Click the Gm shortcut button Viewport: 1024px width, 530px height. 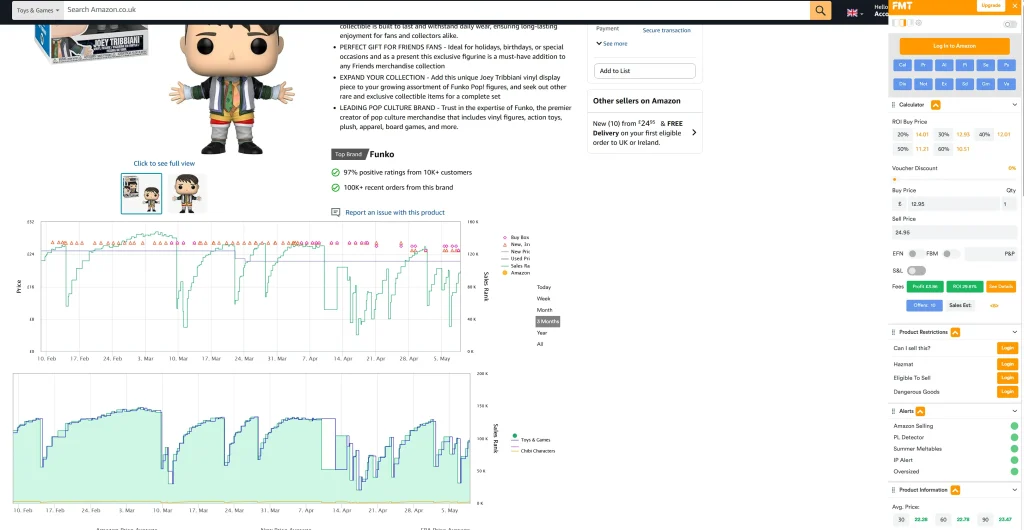tap(985, 84)
